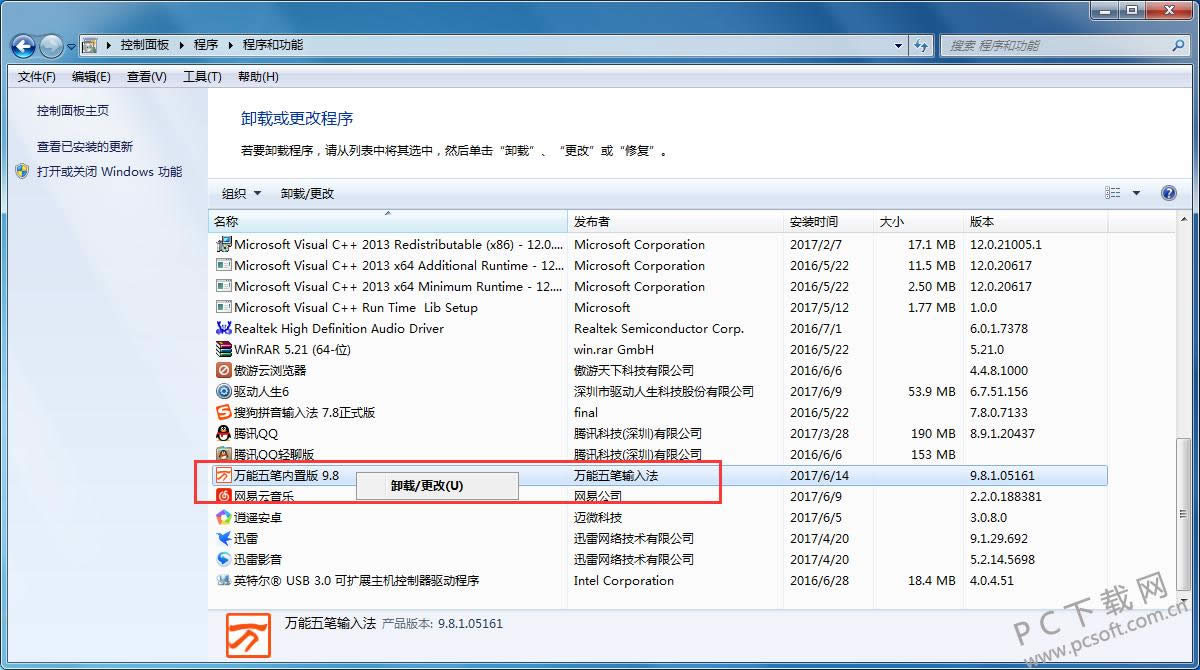
Task: Select the 搜狗拼音输入法 icon
Action: (x=224, y=413)
